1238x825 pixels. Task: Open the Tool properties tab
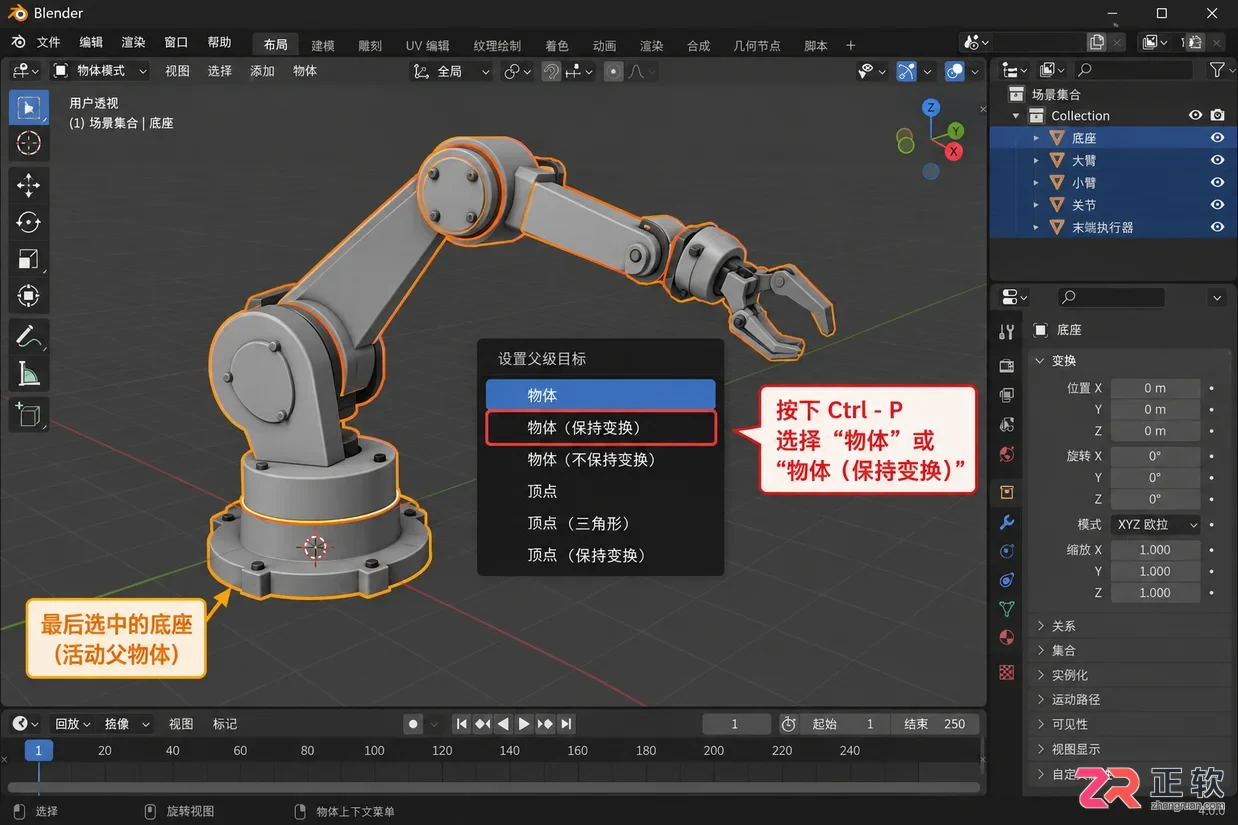pyautogui.click(x=1007, y=332)
